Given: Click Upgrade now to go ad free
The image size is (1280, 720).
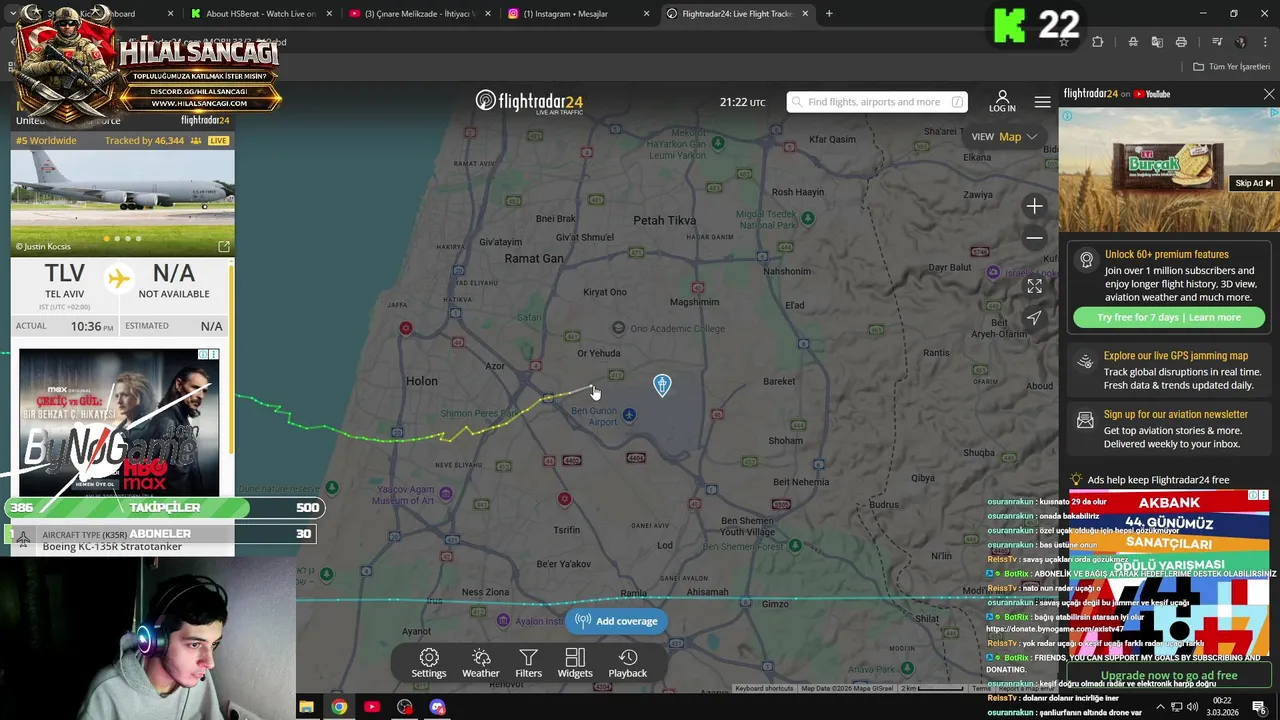Looking at the screenshot, I should (x=1169, y=676).
